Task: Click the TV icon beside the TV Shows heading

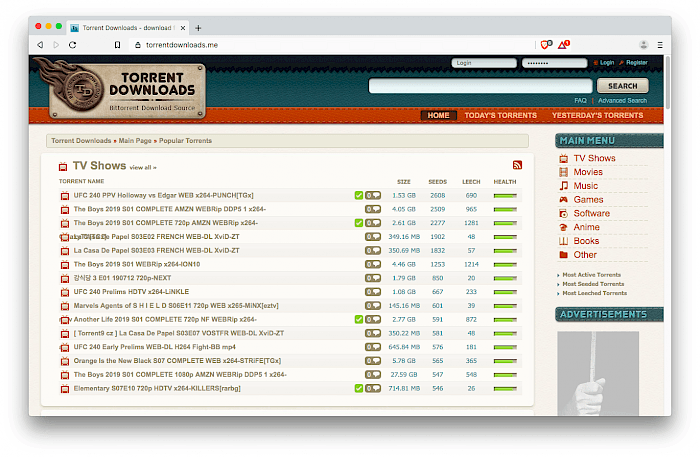Action: [63, 166]
